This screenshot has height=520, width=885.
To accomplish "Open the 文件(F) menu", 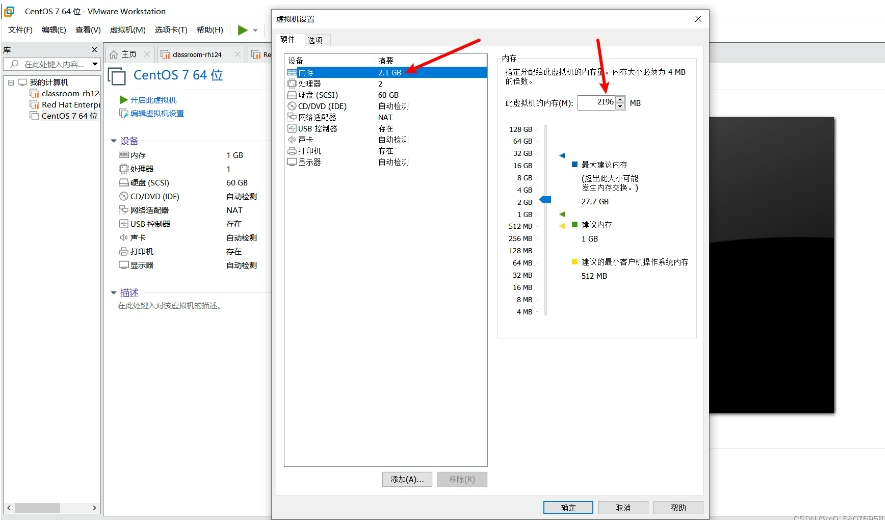I will (20, 30).
